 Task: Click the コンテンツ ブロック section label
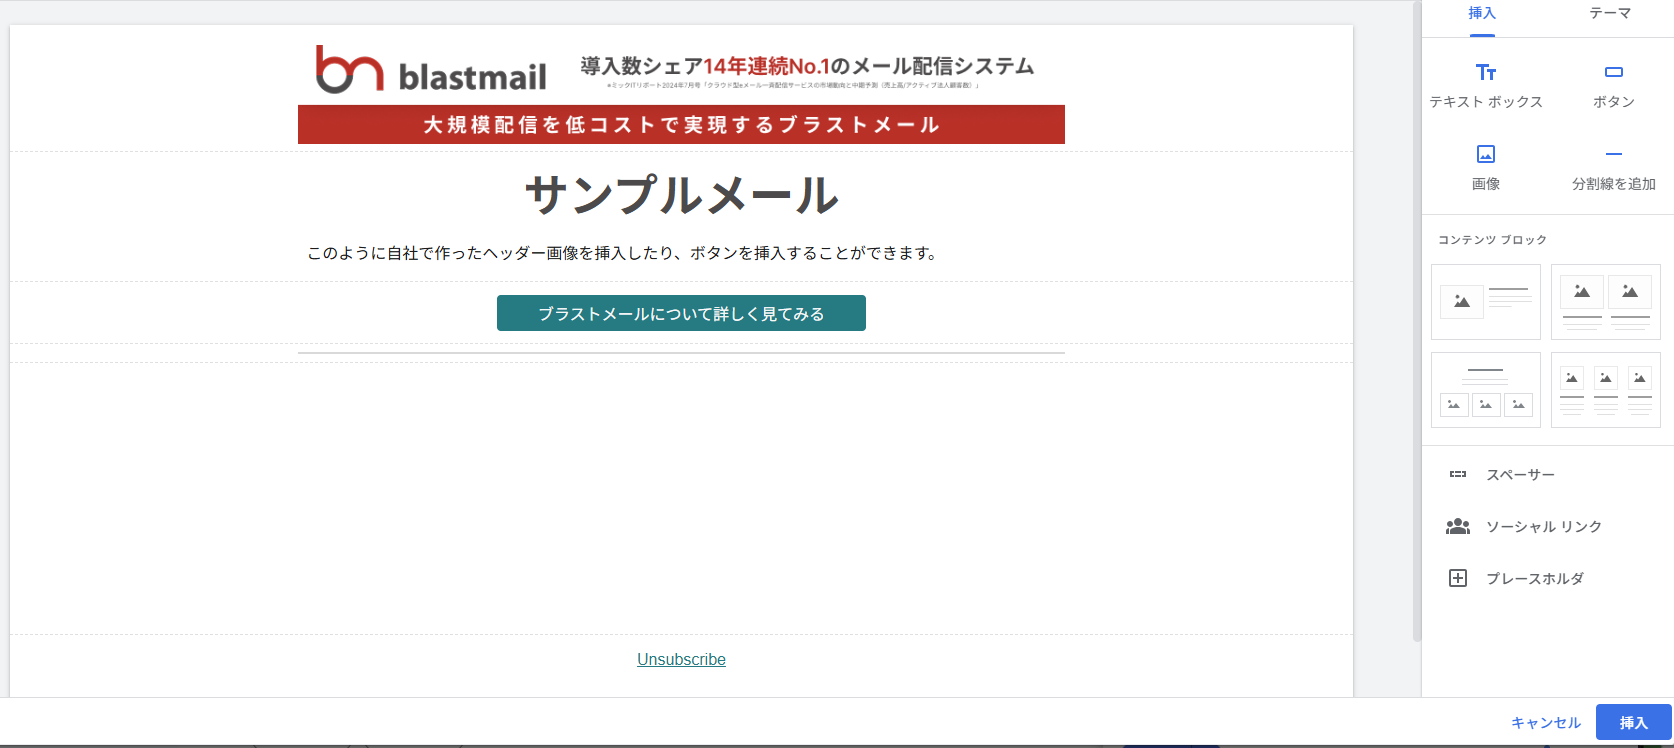pyautogui.click(x=1492, y=240)
